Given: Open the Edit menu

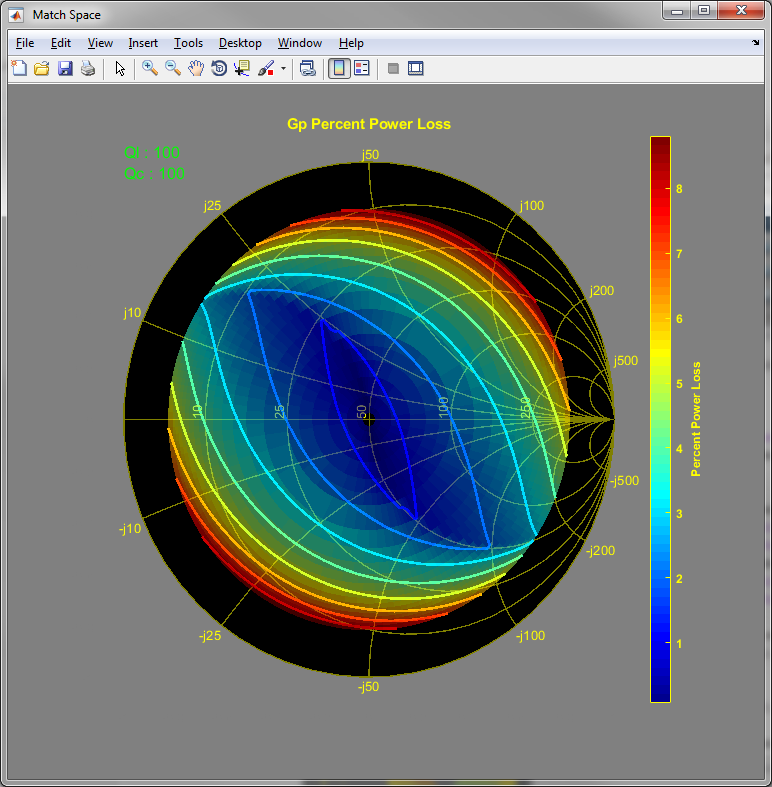Looking at the screenshot, I should [61, 43].
